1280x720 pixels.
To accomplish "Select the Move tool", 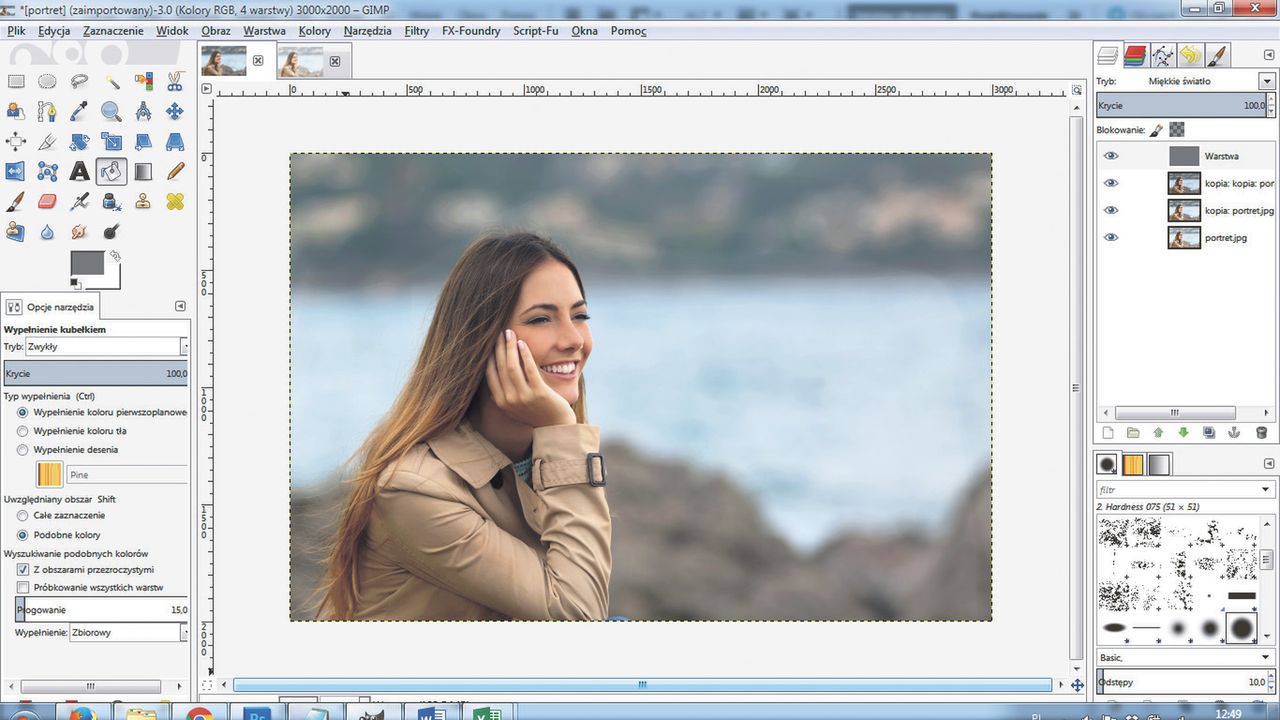I will point(175,112).
